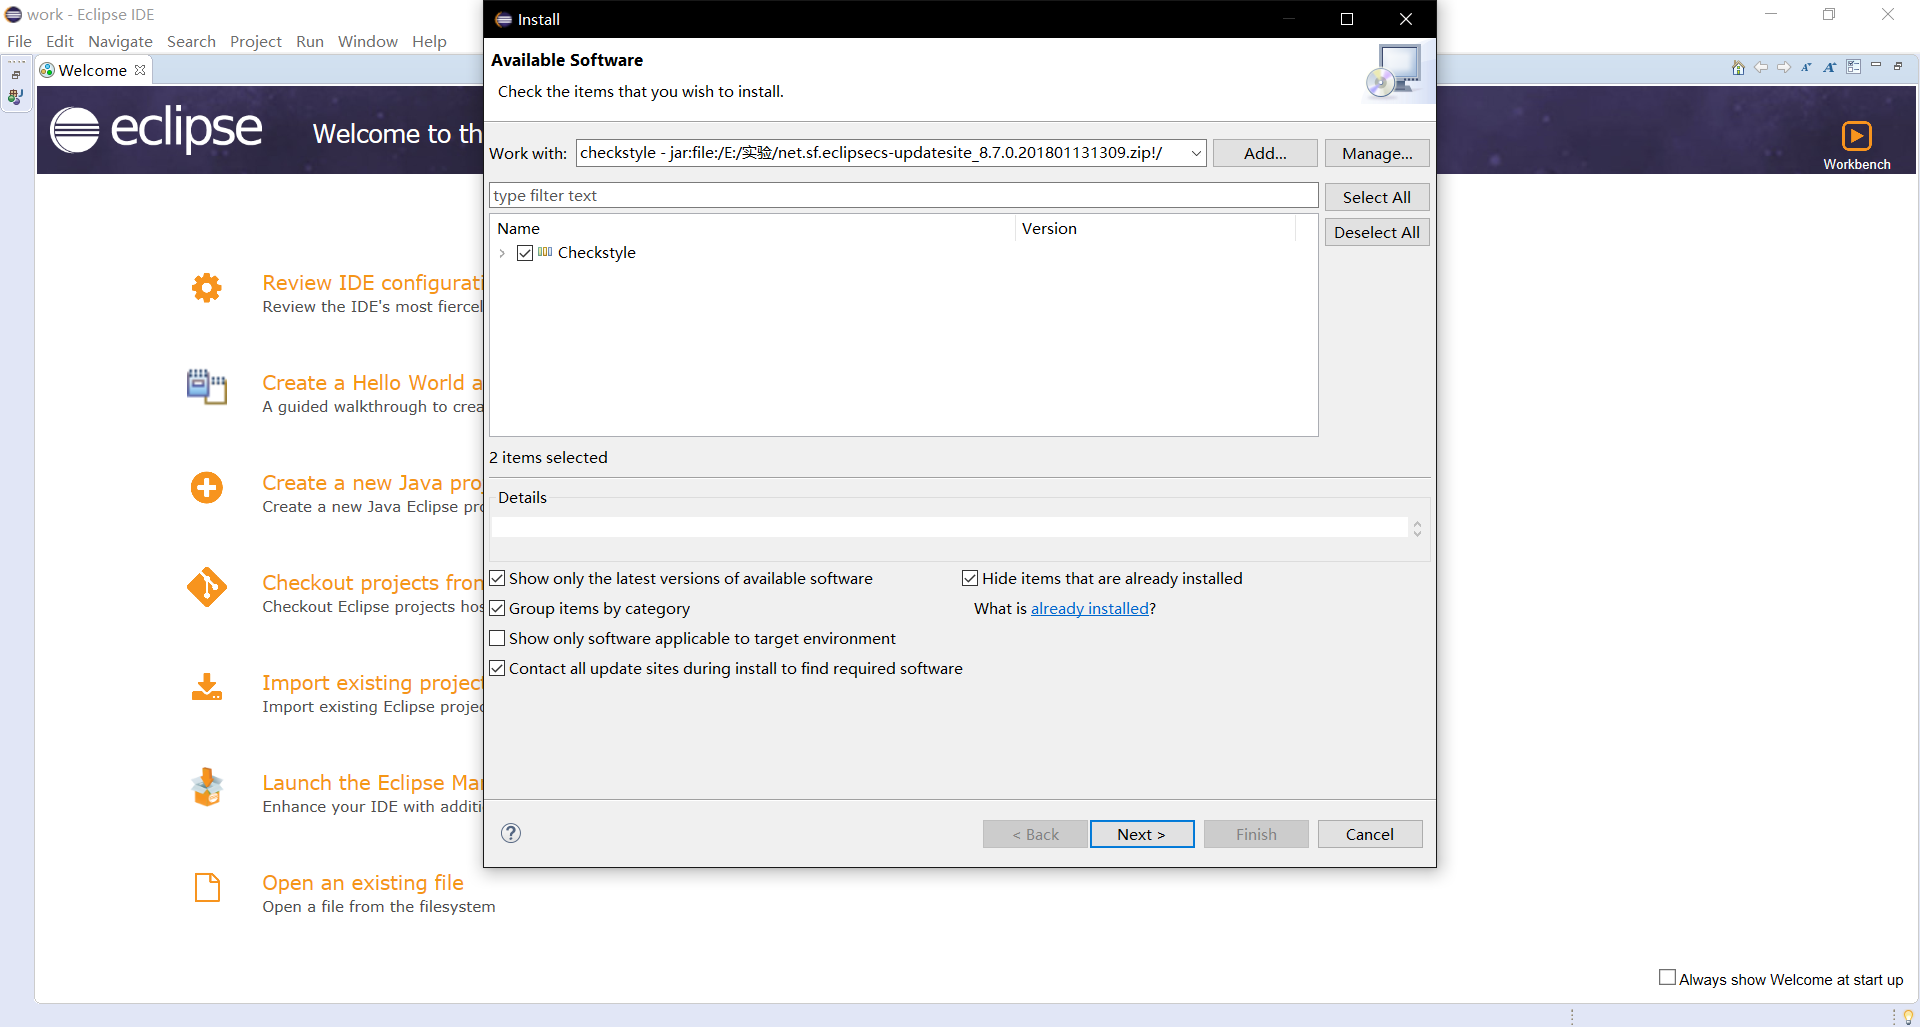Toggle Contact all update sites during install checkbox

pyautogui.click(x=497, y=668)
